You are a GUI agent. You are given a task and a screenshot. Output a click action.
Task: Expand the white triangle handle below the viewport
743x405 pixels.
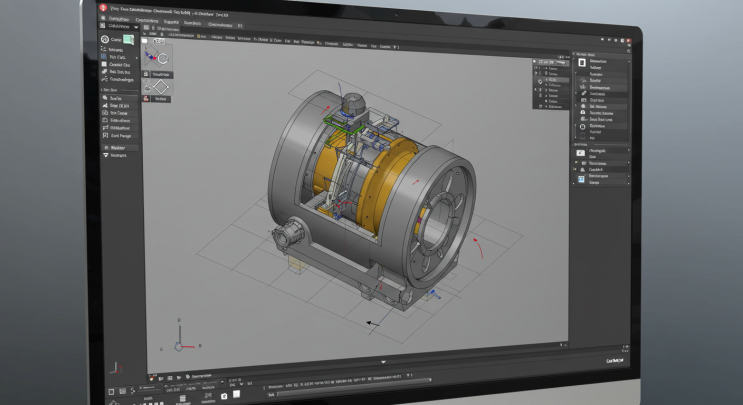(x=383, y=362)
